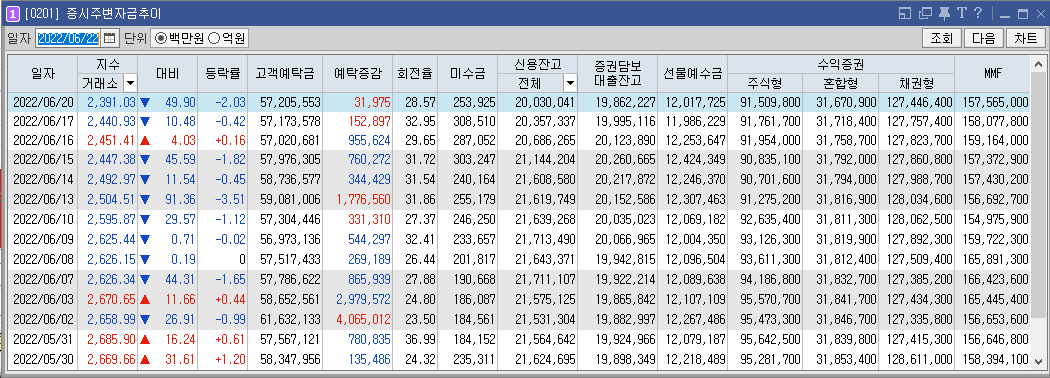Click index value 2,451.41
This screenshot has width=1050, height=378.
[x=111, y=140]
